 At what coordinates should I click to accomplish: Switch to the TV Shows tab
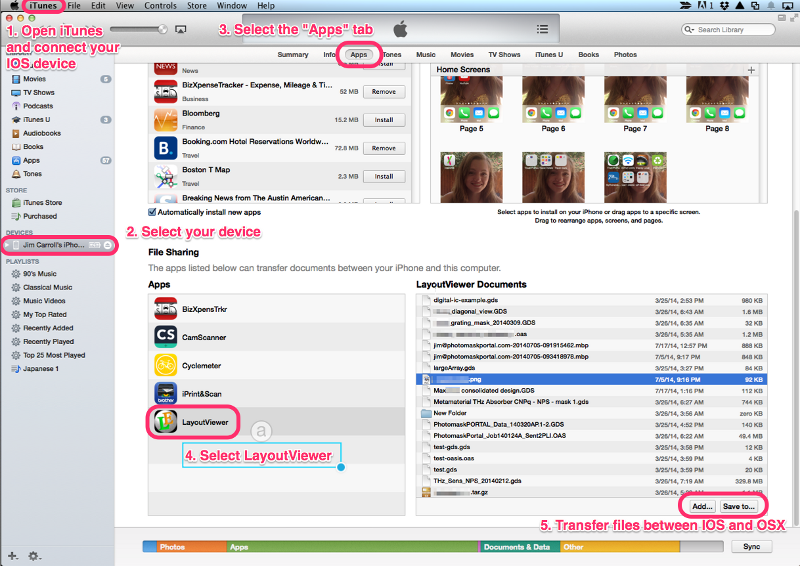pos(504,55)
